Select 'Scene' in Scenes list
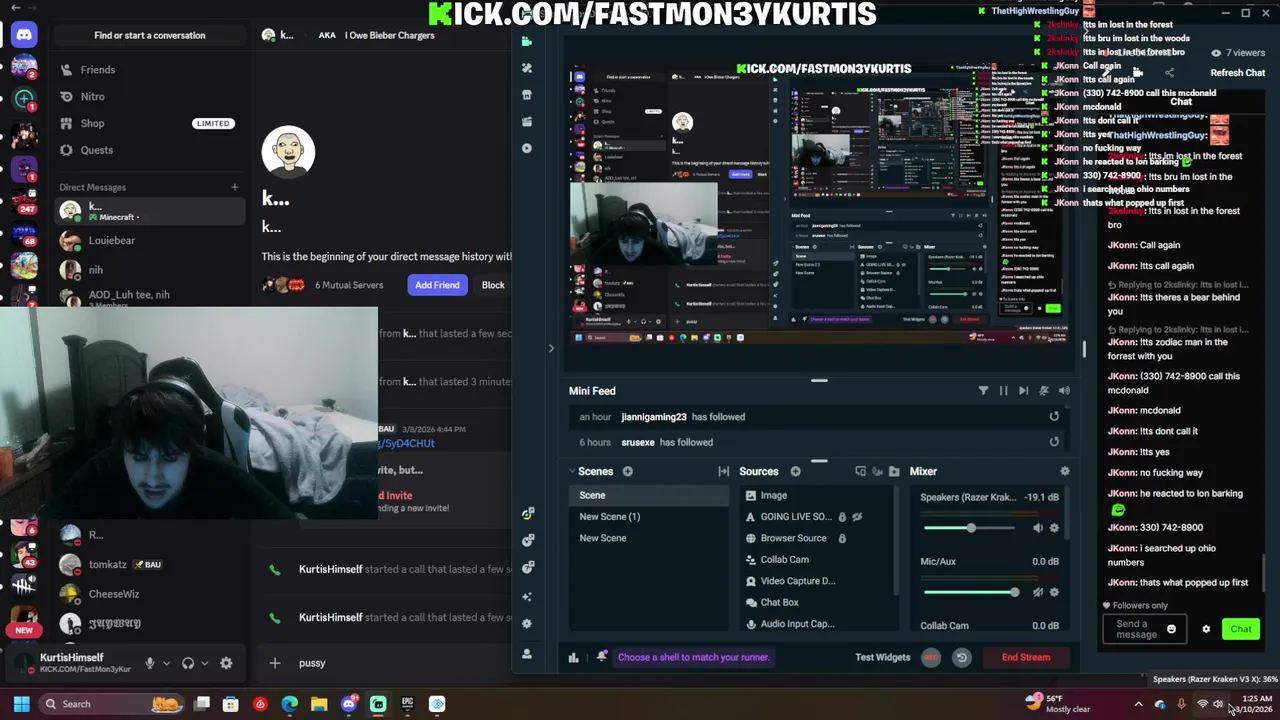The height and width of the screenshot is (720, 1280). coord(649,495)
